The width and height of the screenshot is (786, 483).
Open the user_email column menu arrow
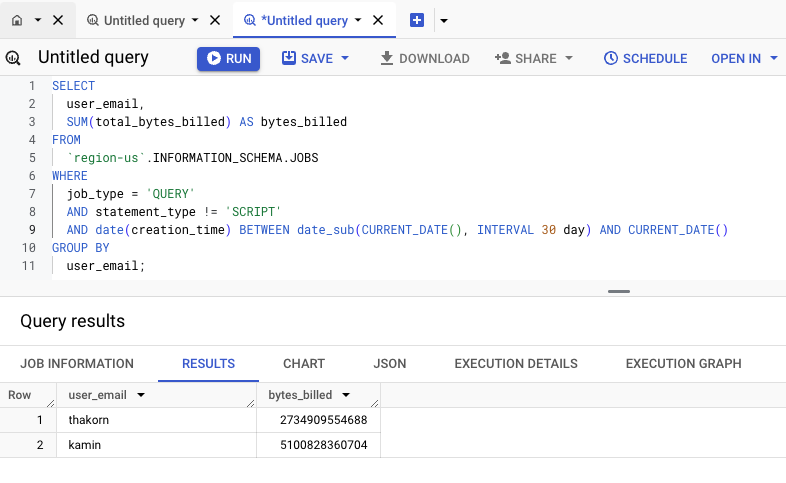tap(141, 395)
